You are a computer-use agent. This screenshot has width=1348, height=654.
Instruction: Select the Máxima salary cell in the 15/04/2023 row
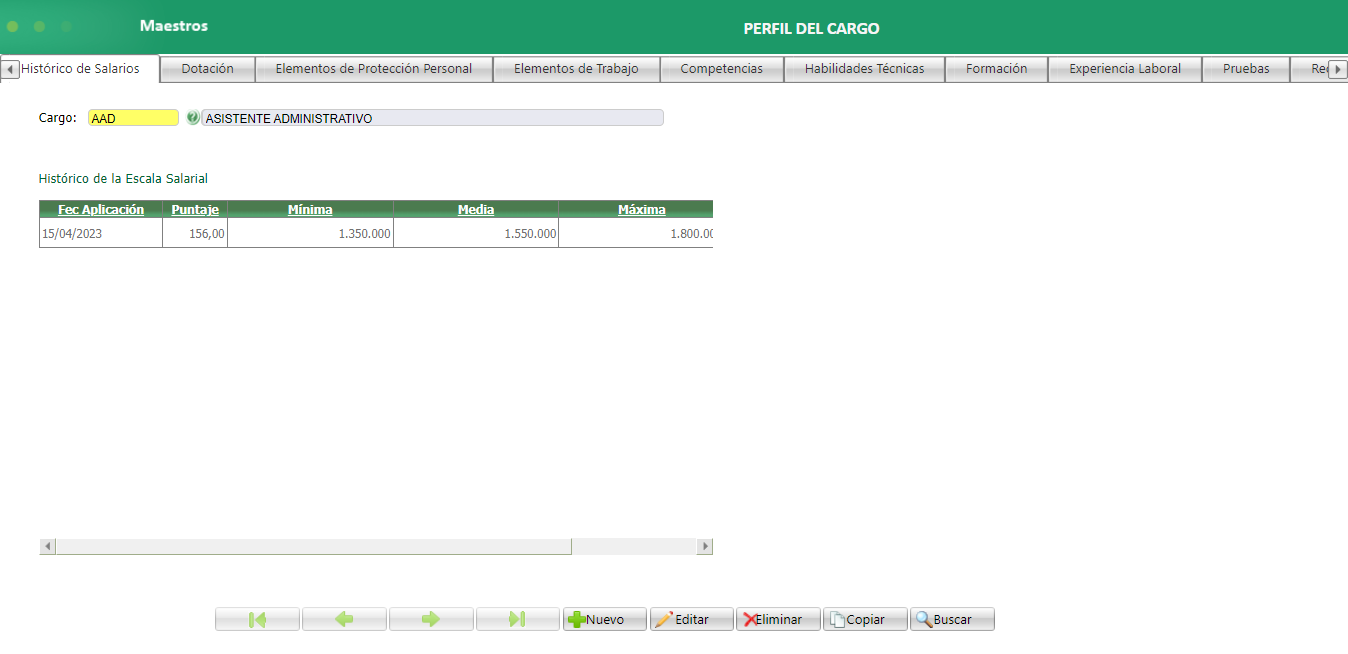(x=636, y=233)
